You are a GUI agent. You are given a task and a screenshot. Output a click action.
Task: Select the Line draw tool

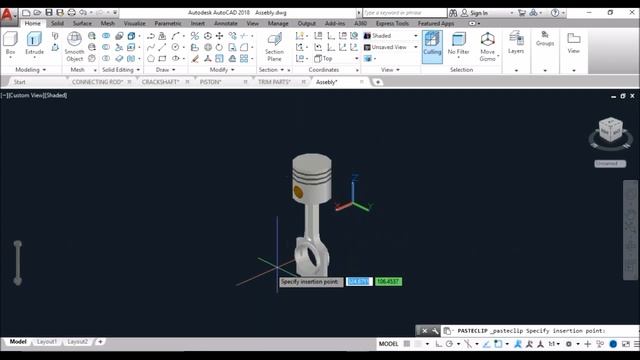click(x=162, y=47)
